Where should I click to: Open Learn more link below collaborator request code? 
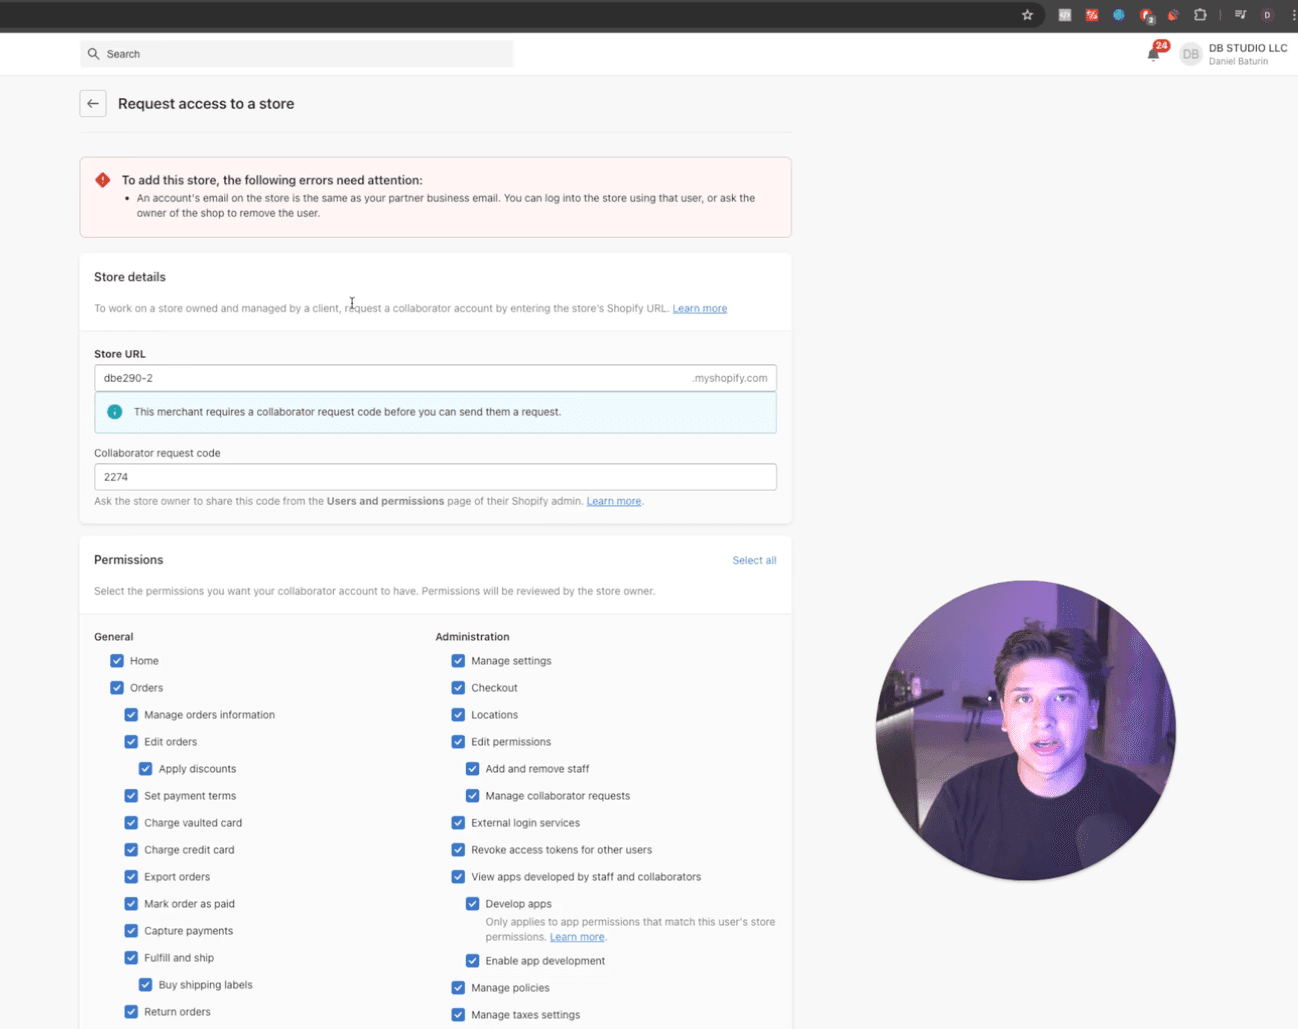613,501
